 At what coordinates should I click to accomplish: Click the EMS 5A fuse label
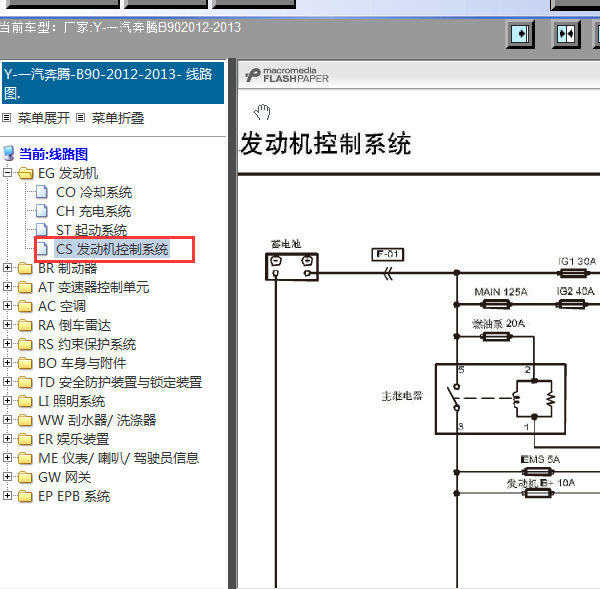(x=540, y=459)
